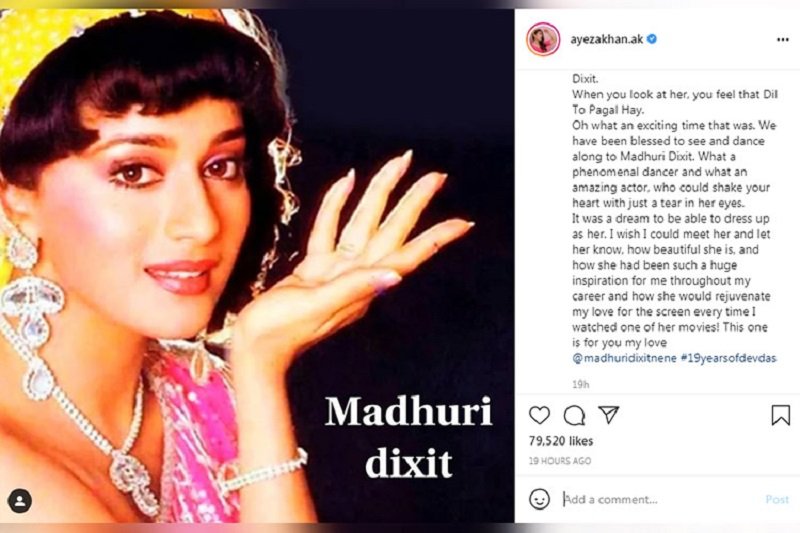Click the caption text about Dil To Pagal Hay

674,102
